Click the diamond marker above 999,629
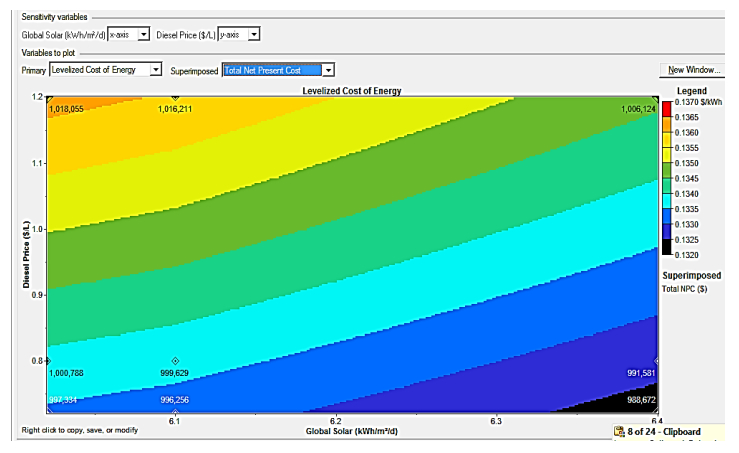The image size is (739, 453). pyautogui.click(x=175, y=360)
